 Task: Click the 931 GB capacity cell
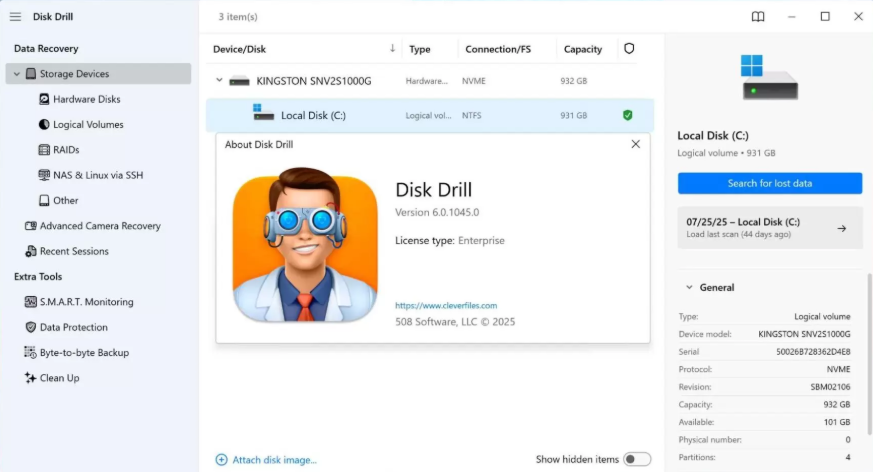click(x=573, y=115)
